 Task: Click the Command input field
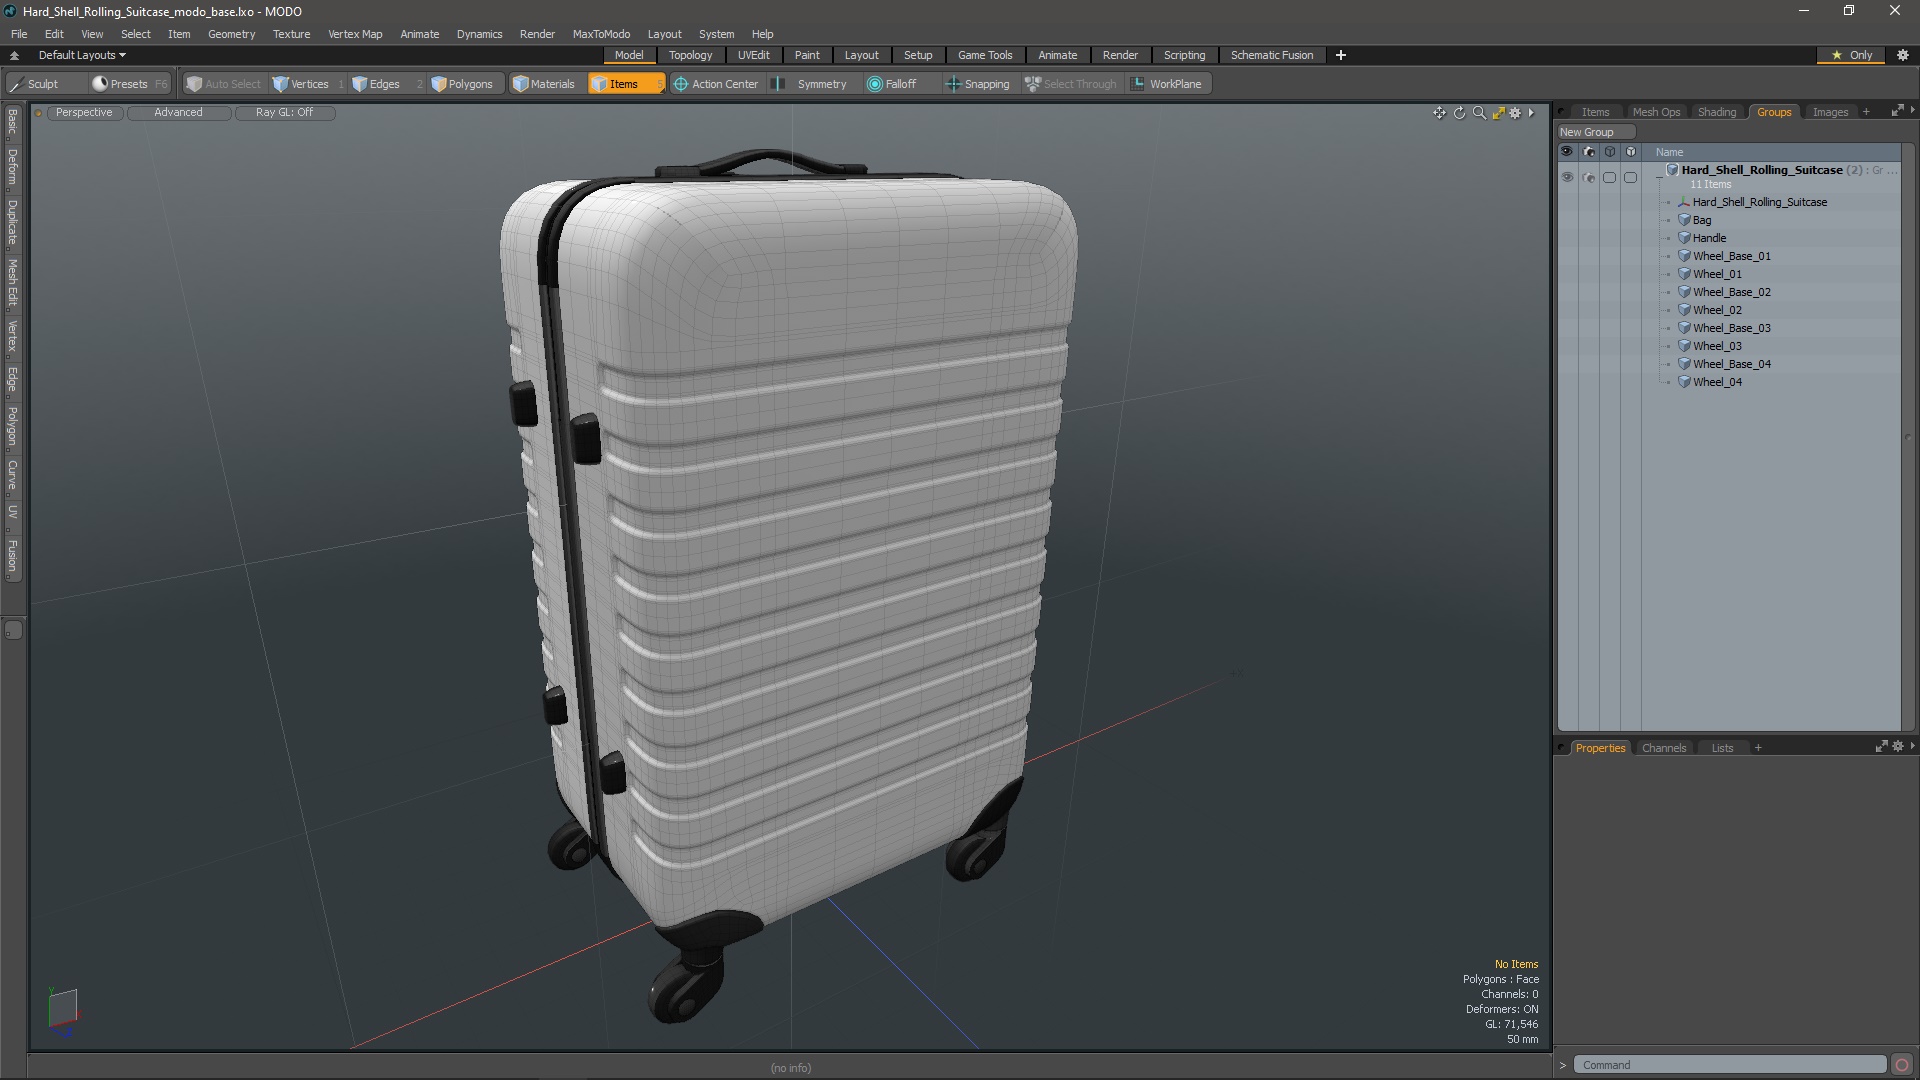[1728, 1065]
